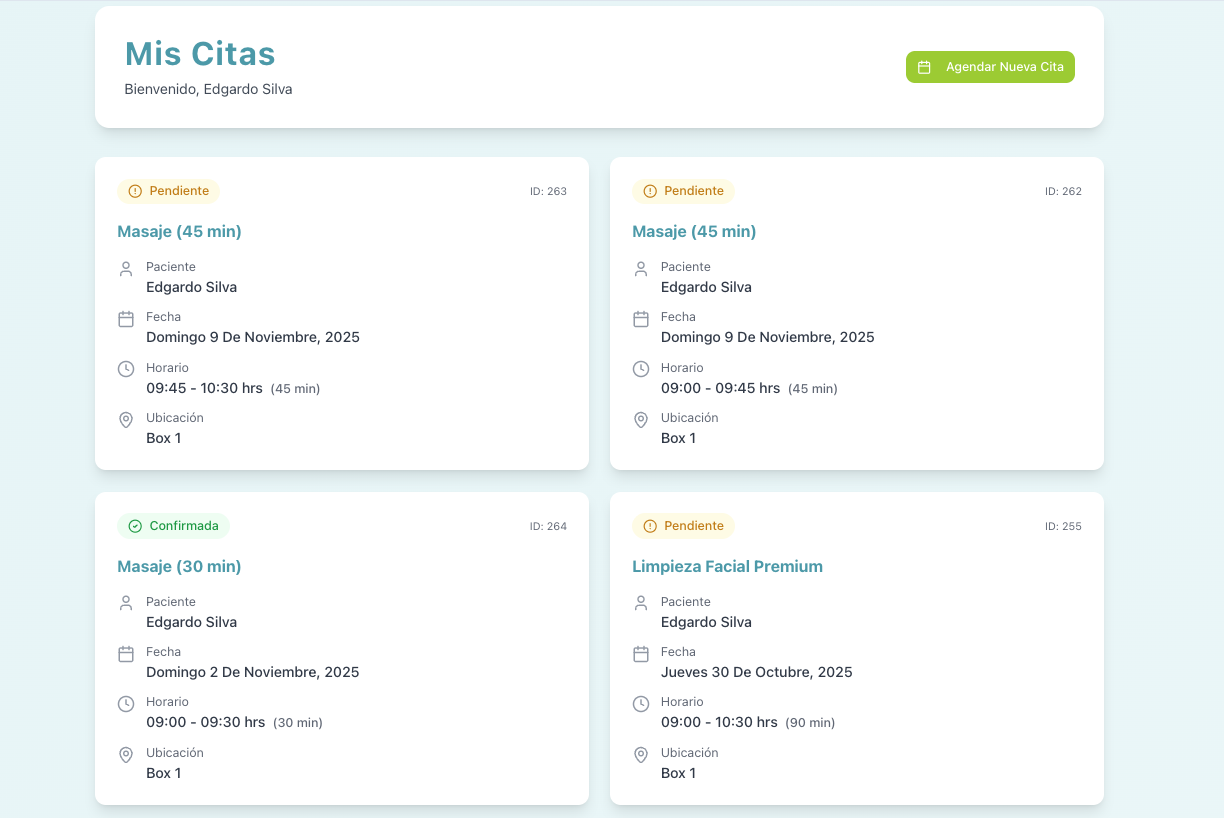Screen dimensions: 1224x818
Task: Click location pin icon in appointment 264 card
Action: point(126,755)
